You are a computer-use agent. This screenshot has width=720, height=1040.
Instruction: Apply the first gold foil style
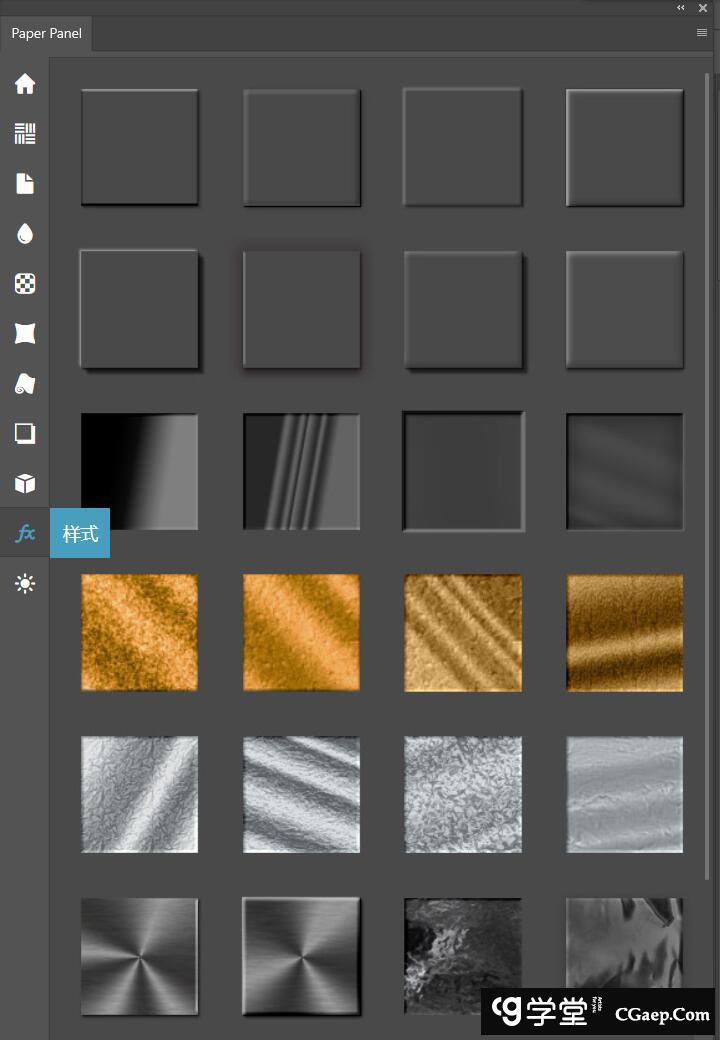click(x=139, y=633)
